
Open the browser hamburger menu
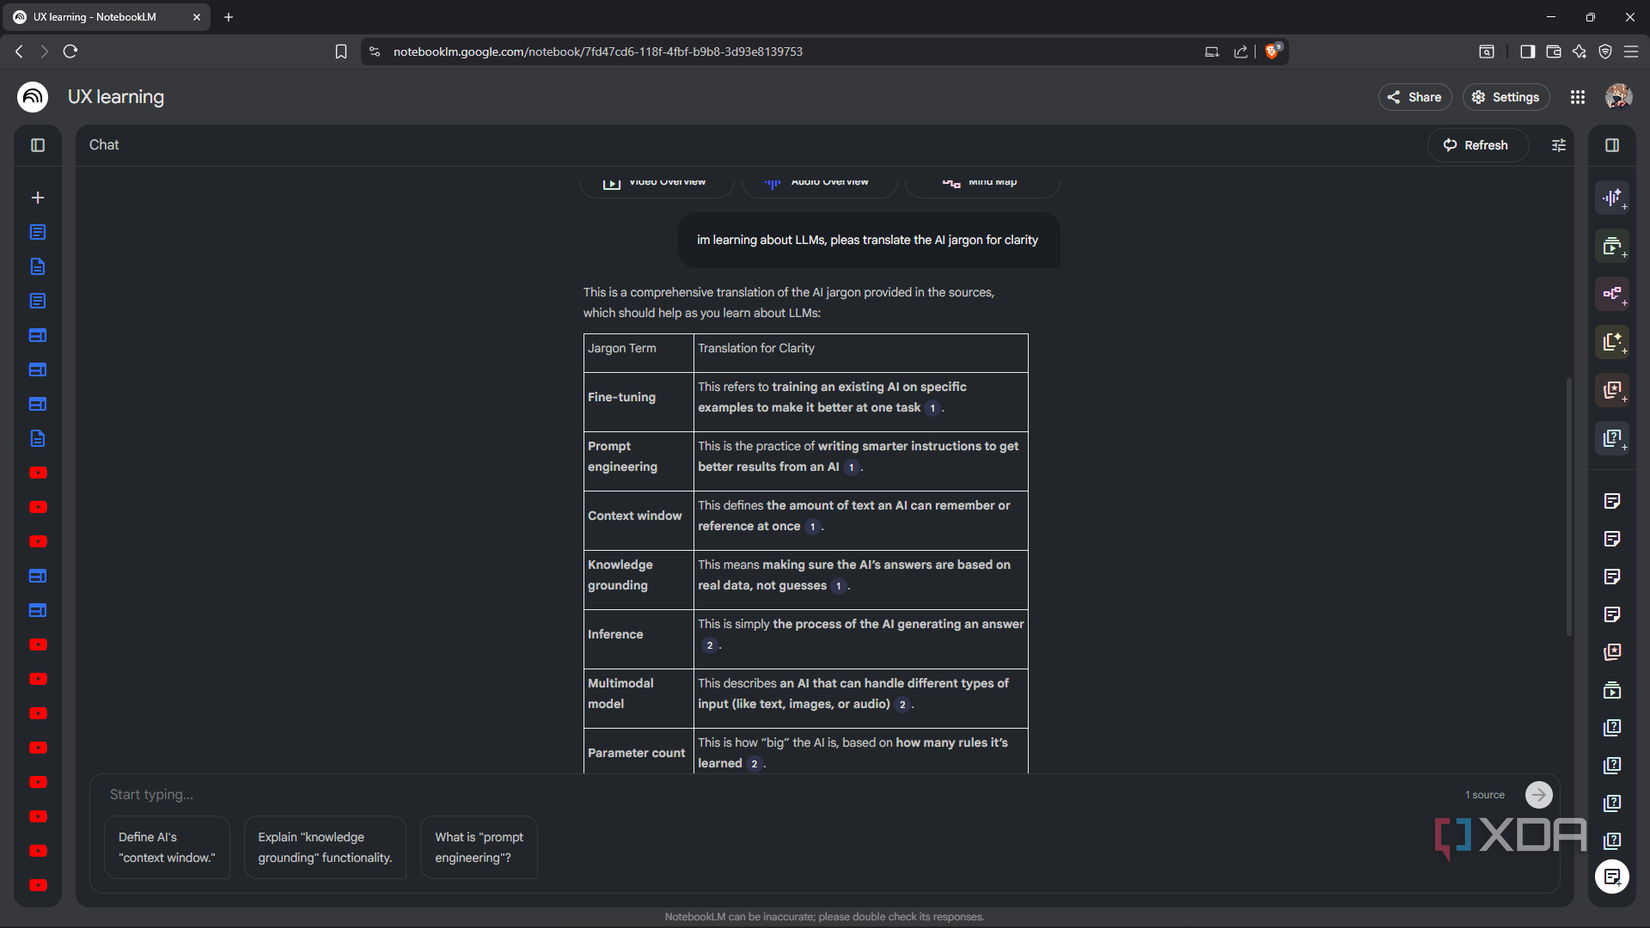1631,51
